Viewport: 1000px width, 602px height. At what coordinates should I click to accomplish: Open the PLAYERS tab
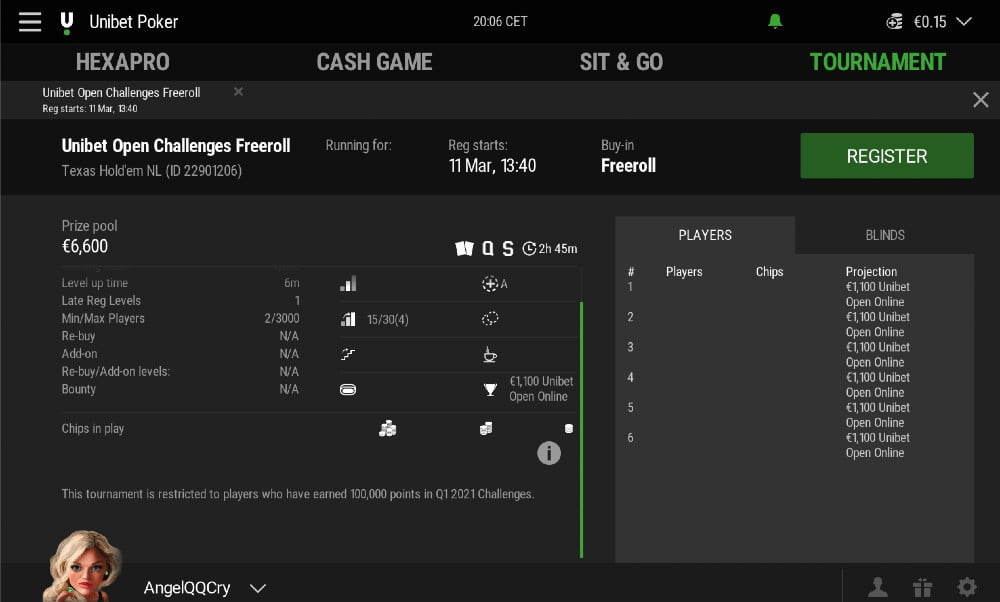click(705, 235)
